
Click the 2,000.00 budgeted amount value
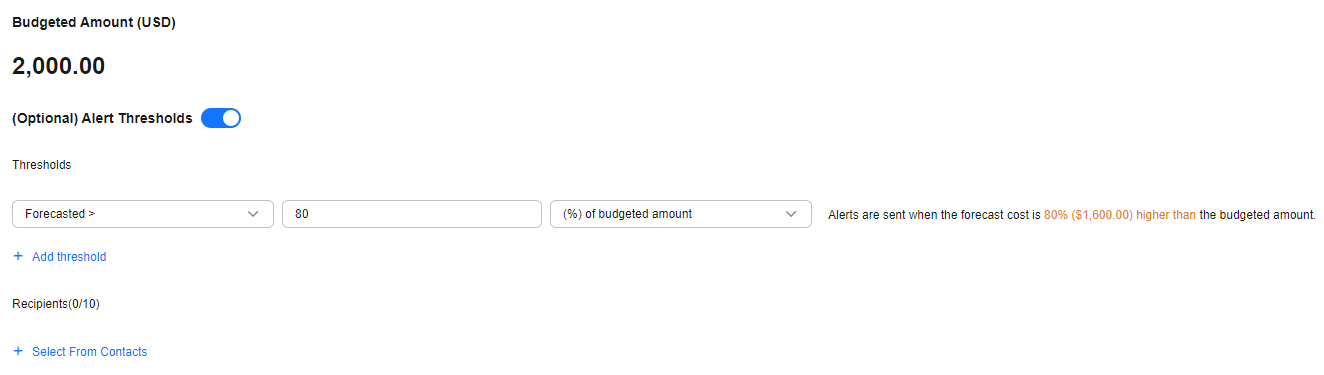coord(59,67)
